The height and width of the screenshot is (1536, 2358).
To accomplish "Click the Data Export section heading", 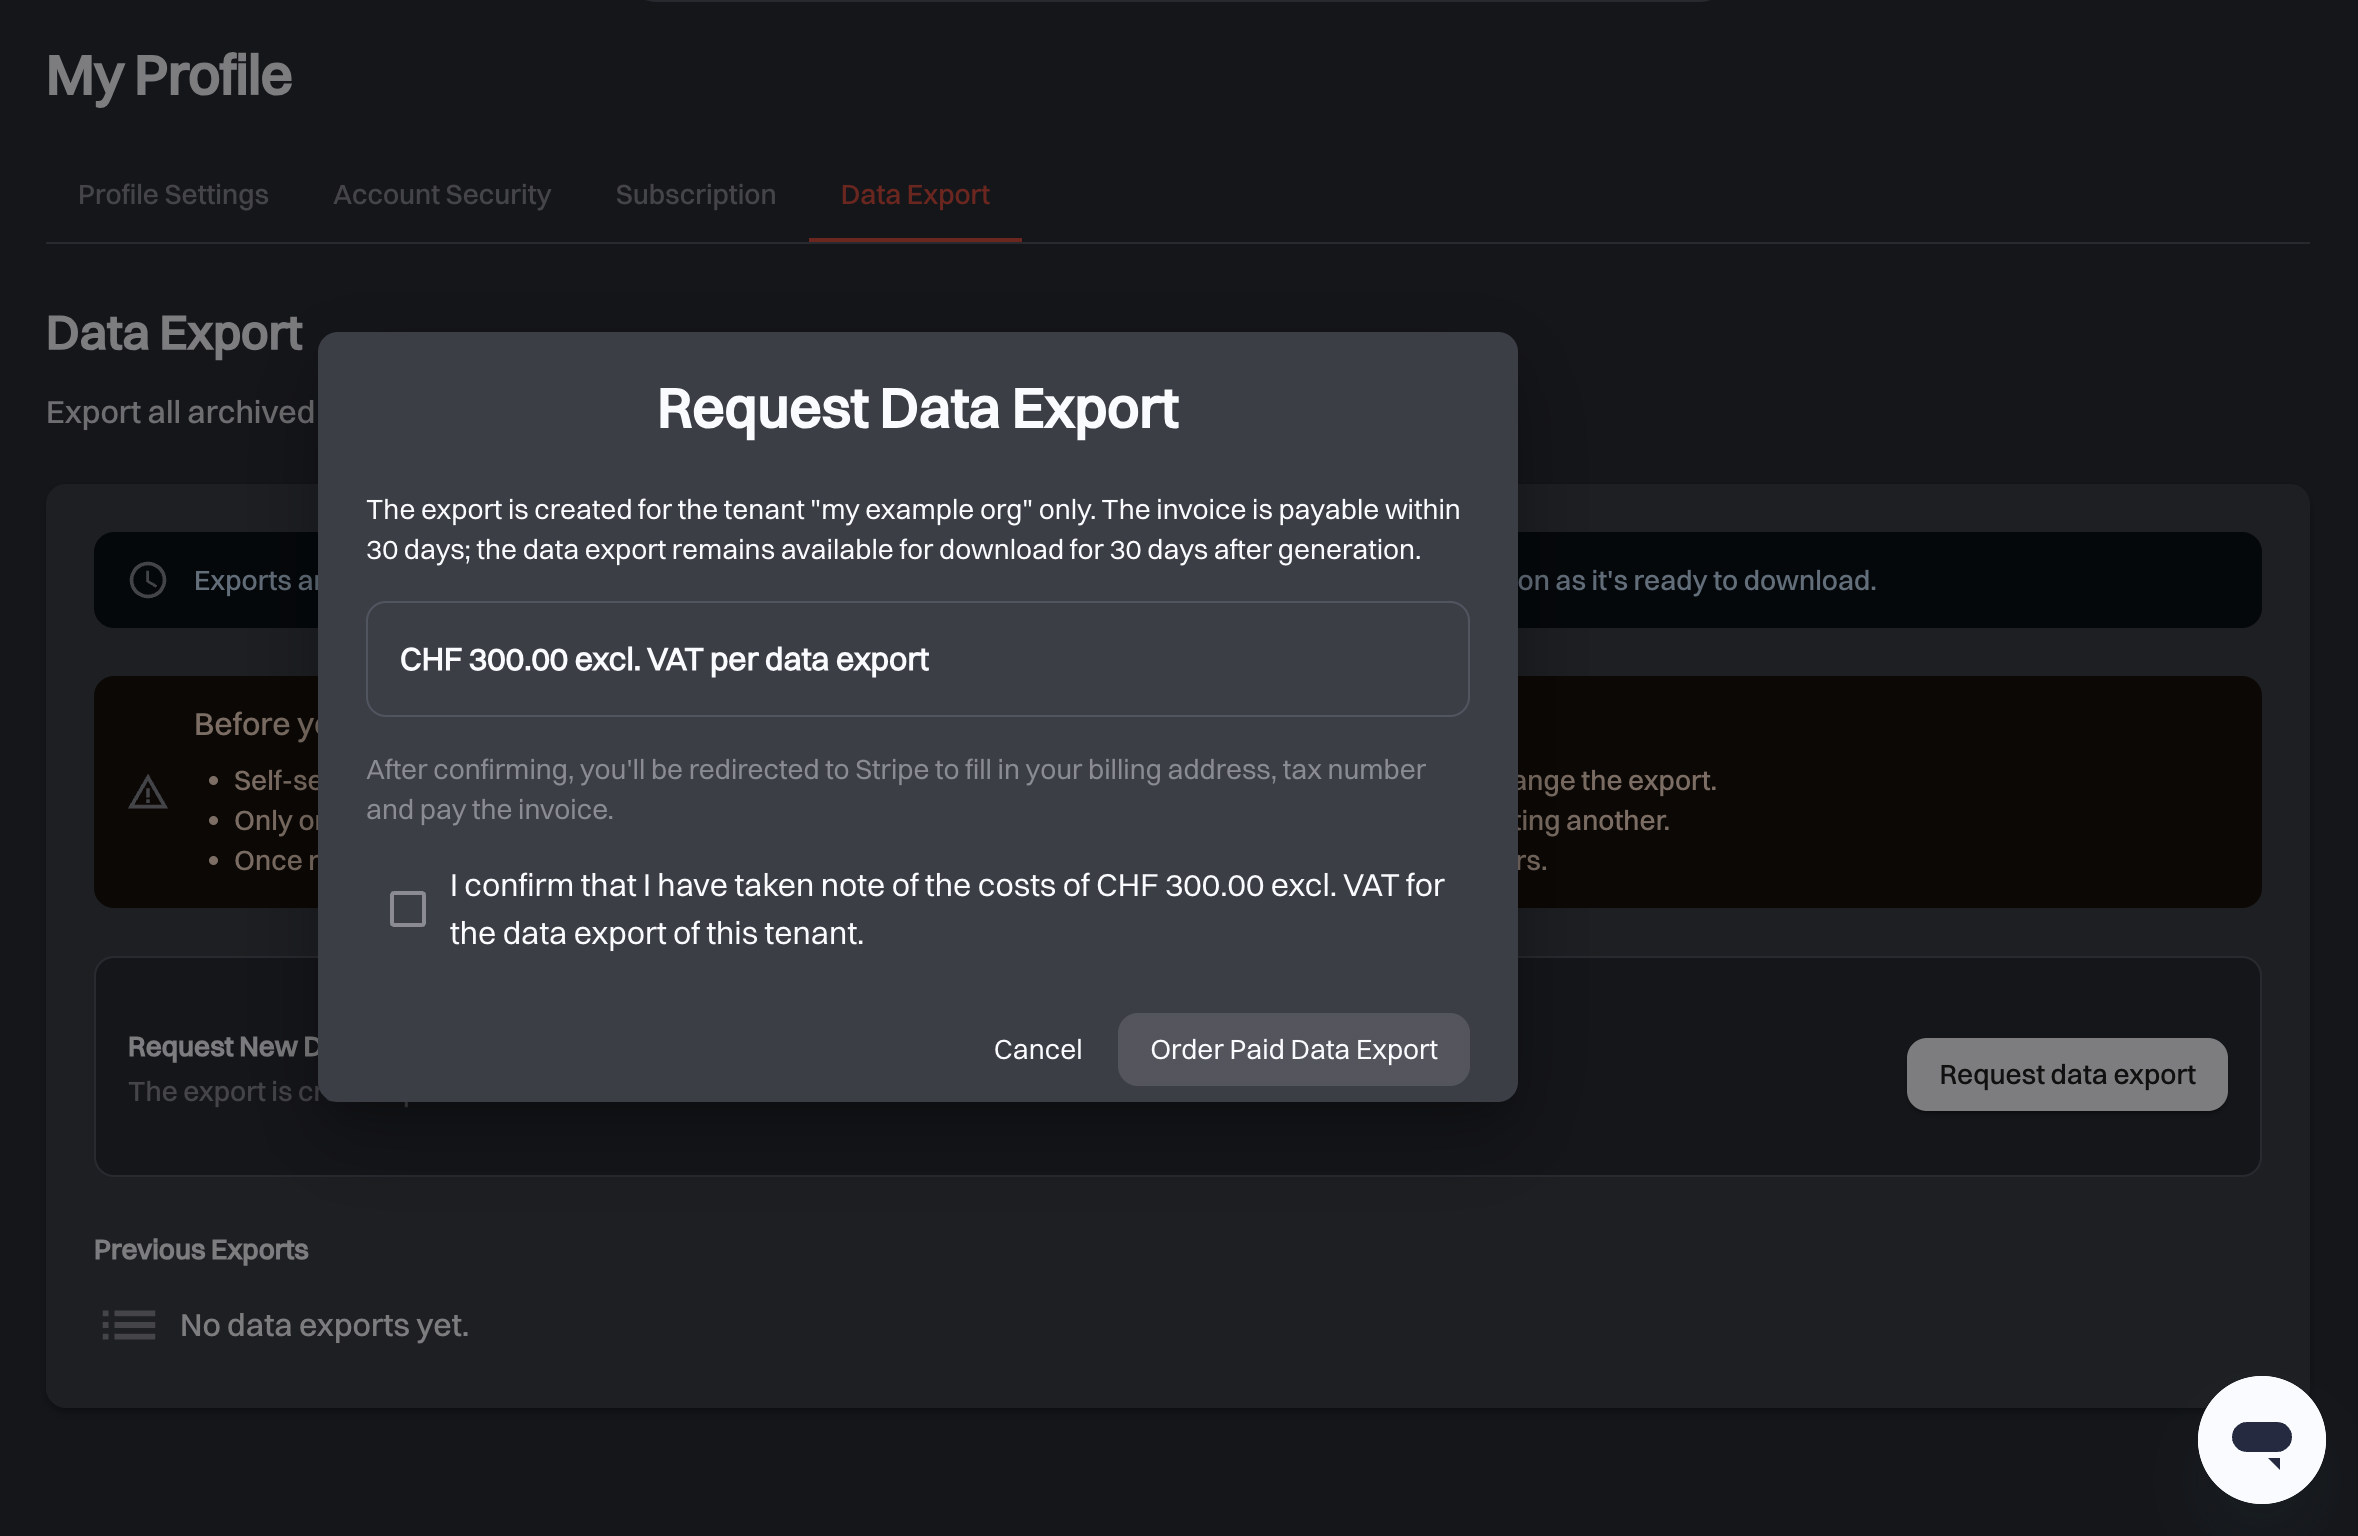I will click(x=174, y=333).
